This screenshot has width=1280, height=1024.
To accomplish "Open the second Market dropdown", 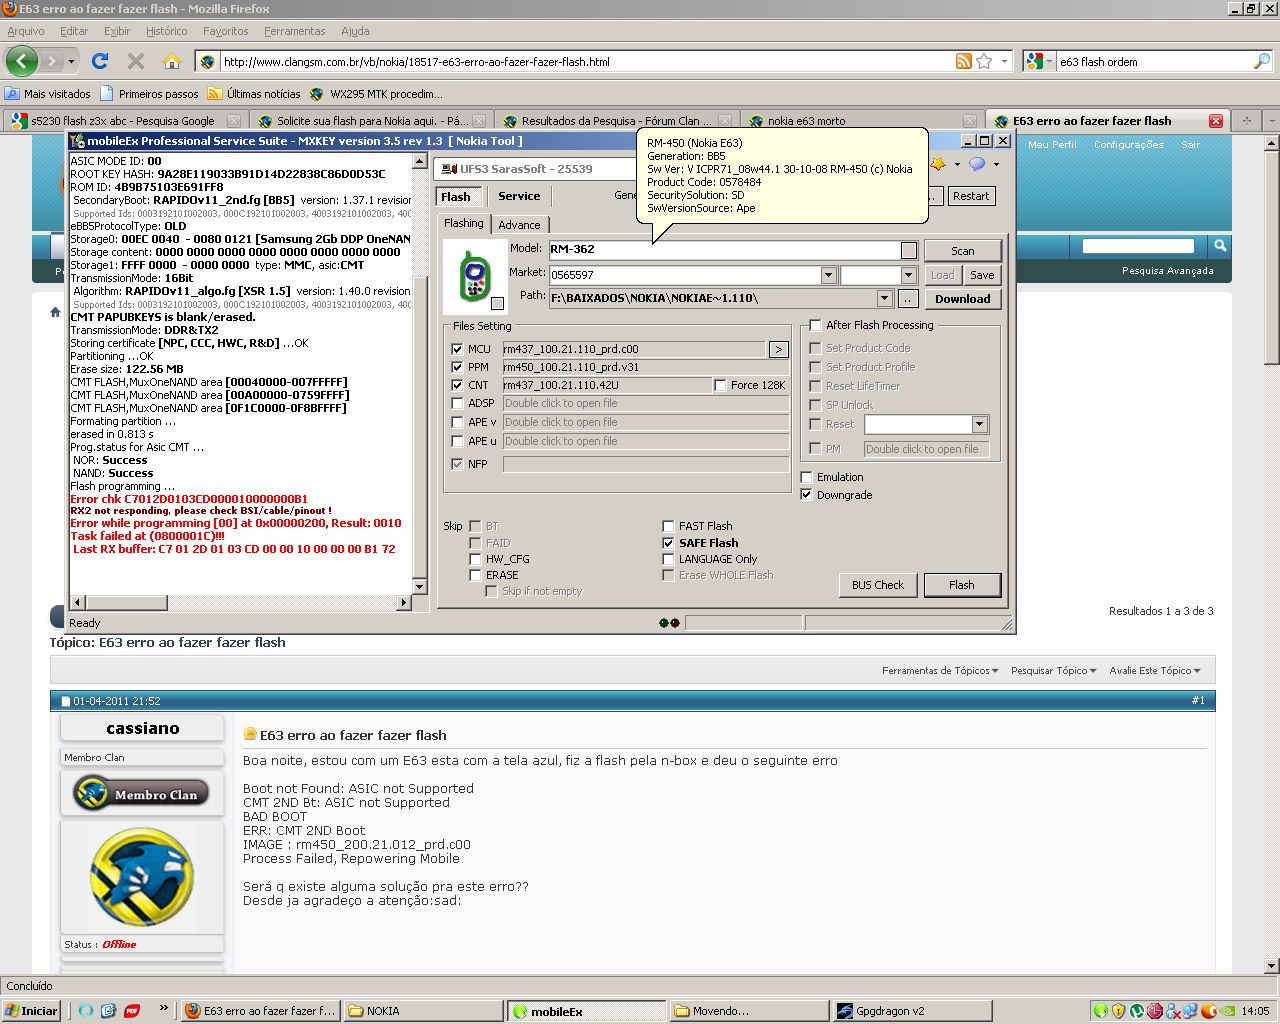I will (x=908, y=275).
